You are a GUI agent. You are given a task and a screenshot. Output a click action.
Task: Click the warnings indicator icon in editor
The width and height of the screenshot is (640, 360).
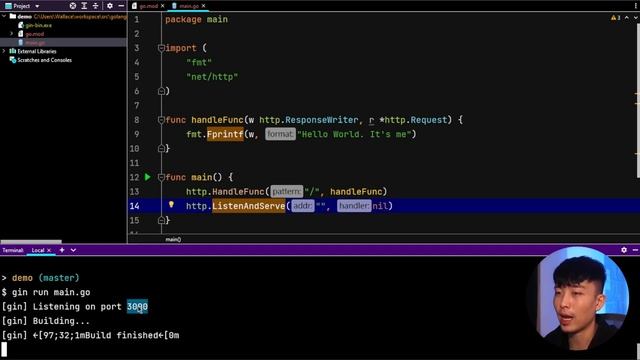pos(615,18)
